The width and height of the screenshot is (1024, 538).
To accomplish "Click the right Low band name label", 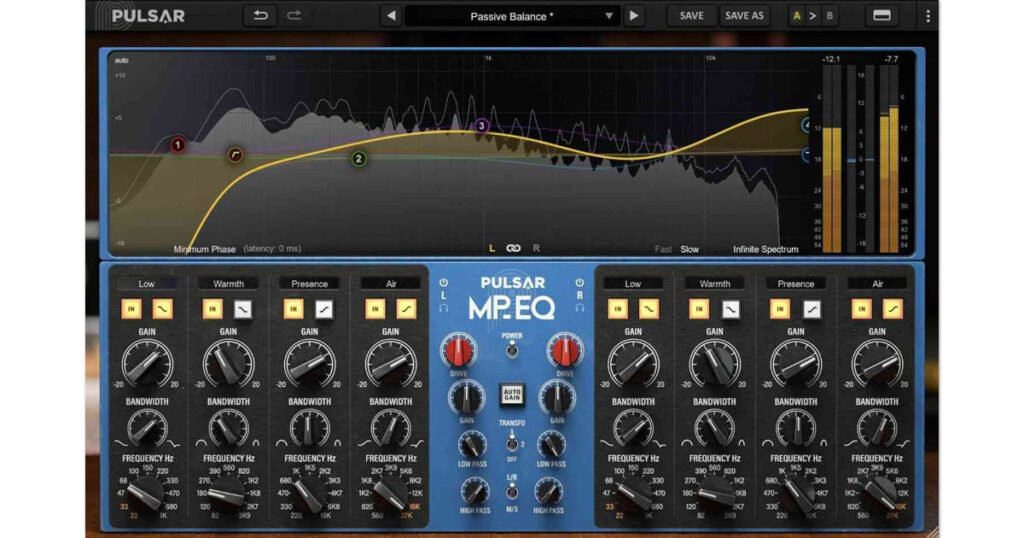I will (633, 284).
